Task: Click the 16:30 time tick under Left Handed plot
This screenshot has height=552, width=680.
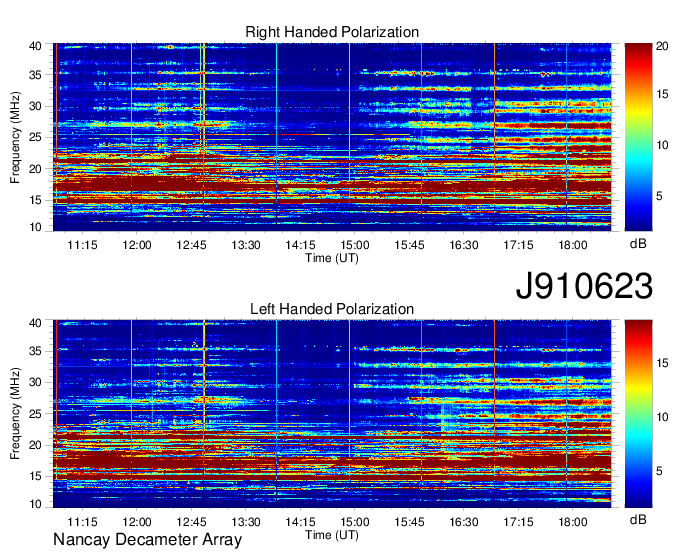Action: click(464, 522)
